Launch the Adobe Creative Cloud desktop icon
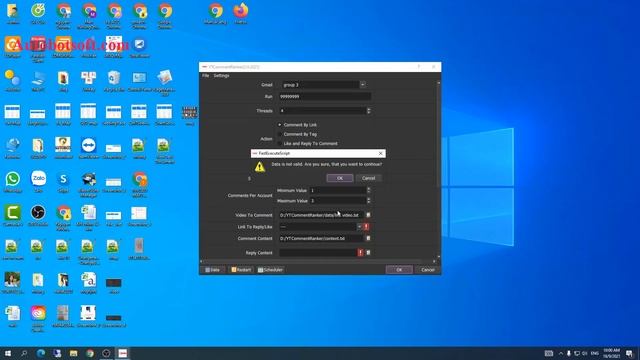This screenshot has height=360, width=640. [x=38, y=318]
